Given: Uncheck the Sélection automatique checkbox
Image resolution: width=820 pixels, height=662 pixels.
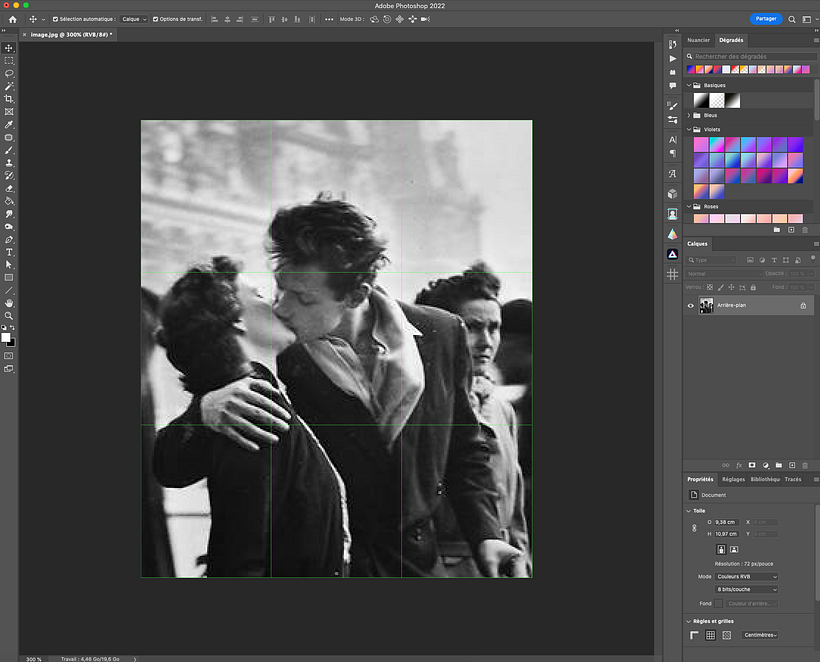Looking at the screenshot, I should coord(55,19).
